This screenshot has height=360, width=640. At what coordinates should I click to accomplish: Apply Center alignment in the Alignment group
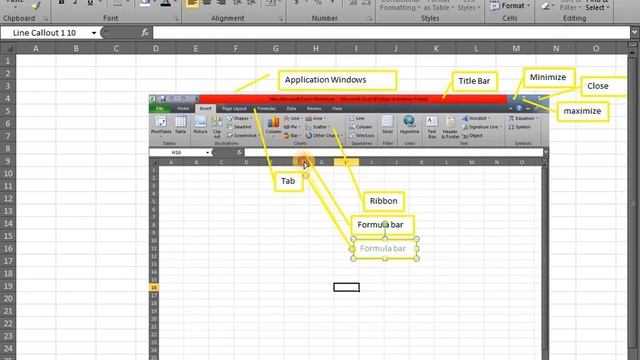207,3
